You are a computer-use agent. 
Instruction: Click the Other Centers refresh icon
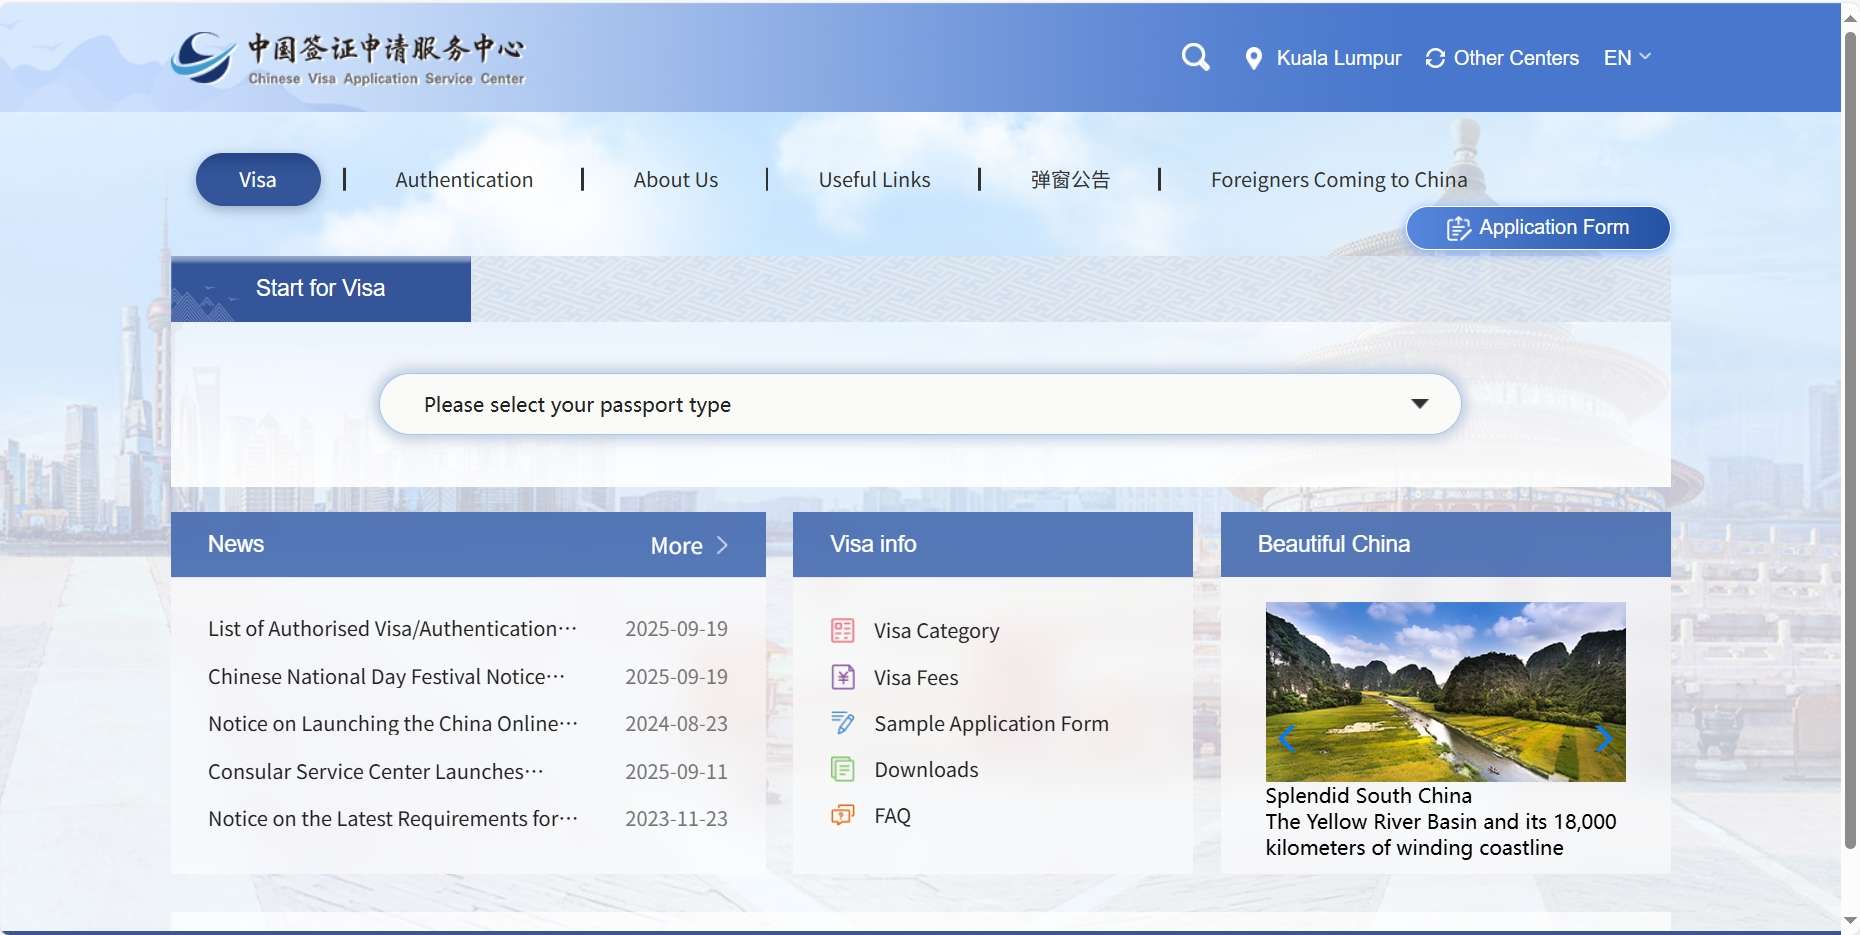[1435, 59]
